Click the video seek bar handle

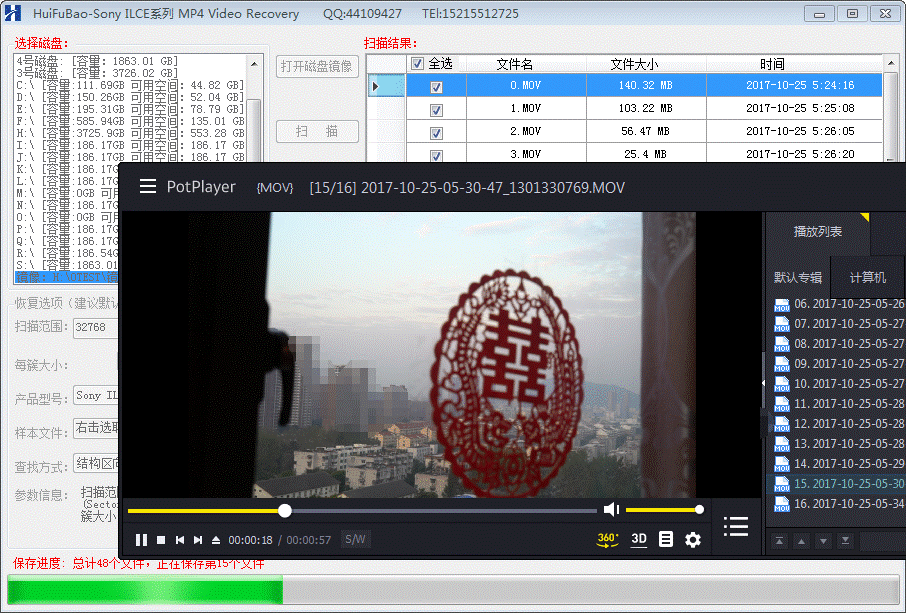click(x=285, y=511)
